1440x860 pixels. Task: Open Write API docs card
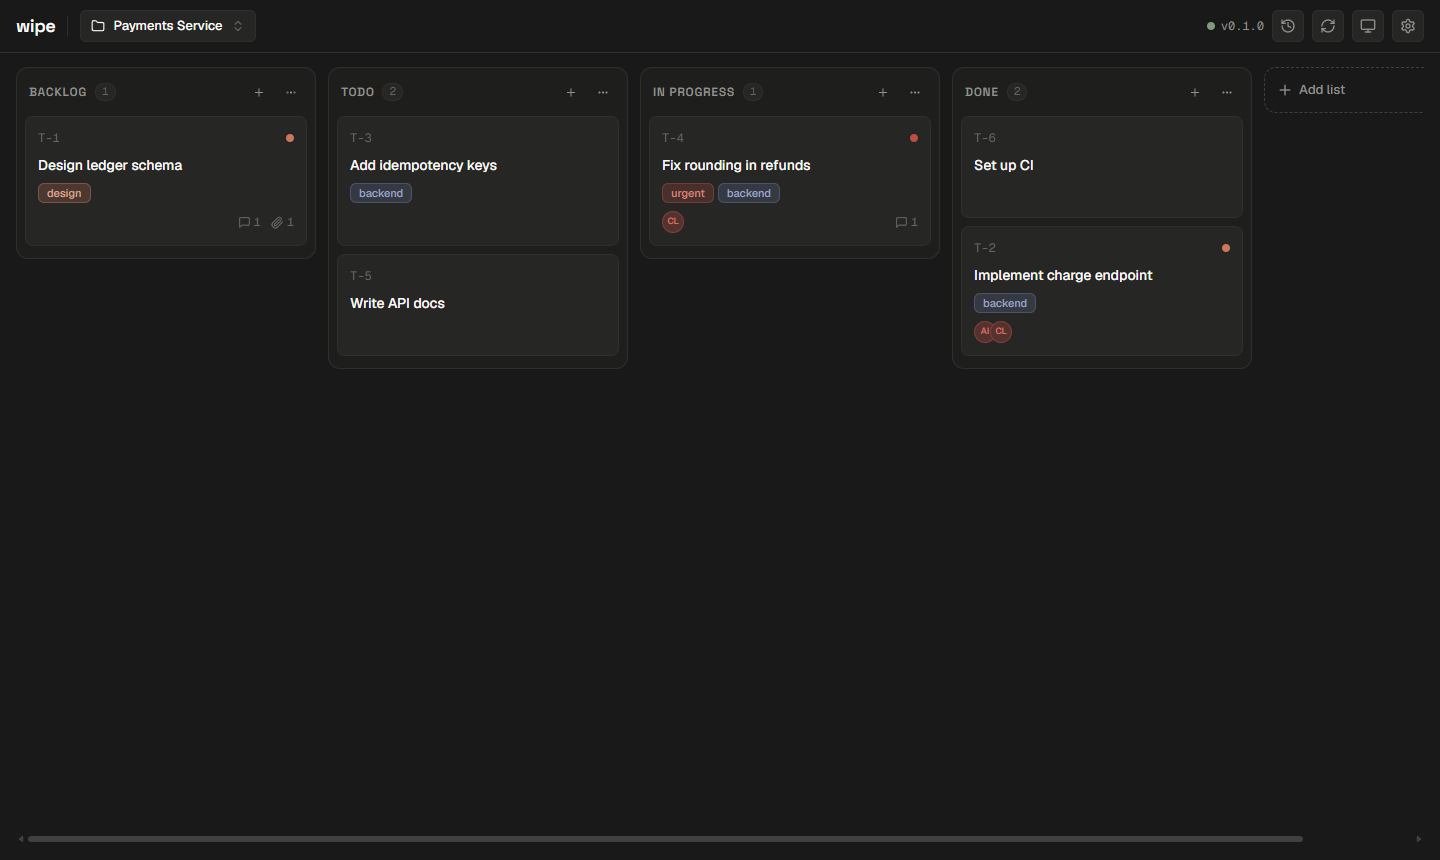478,305
